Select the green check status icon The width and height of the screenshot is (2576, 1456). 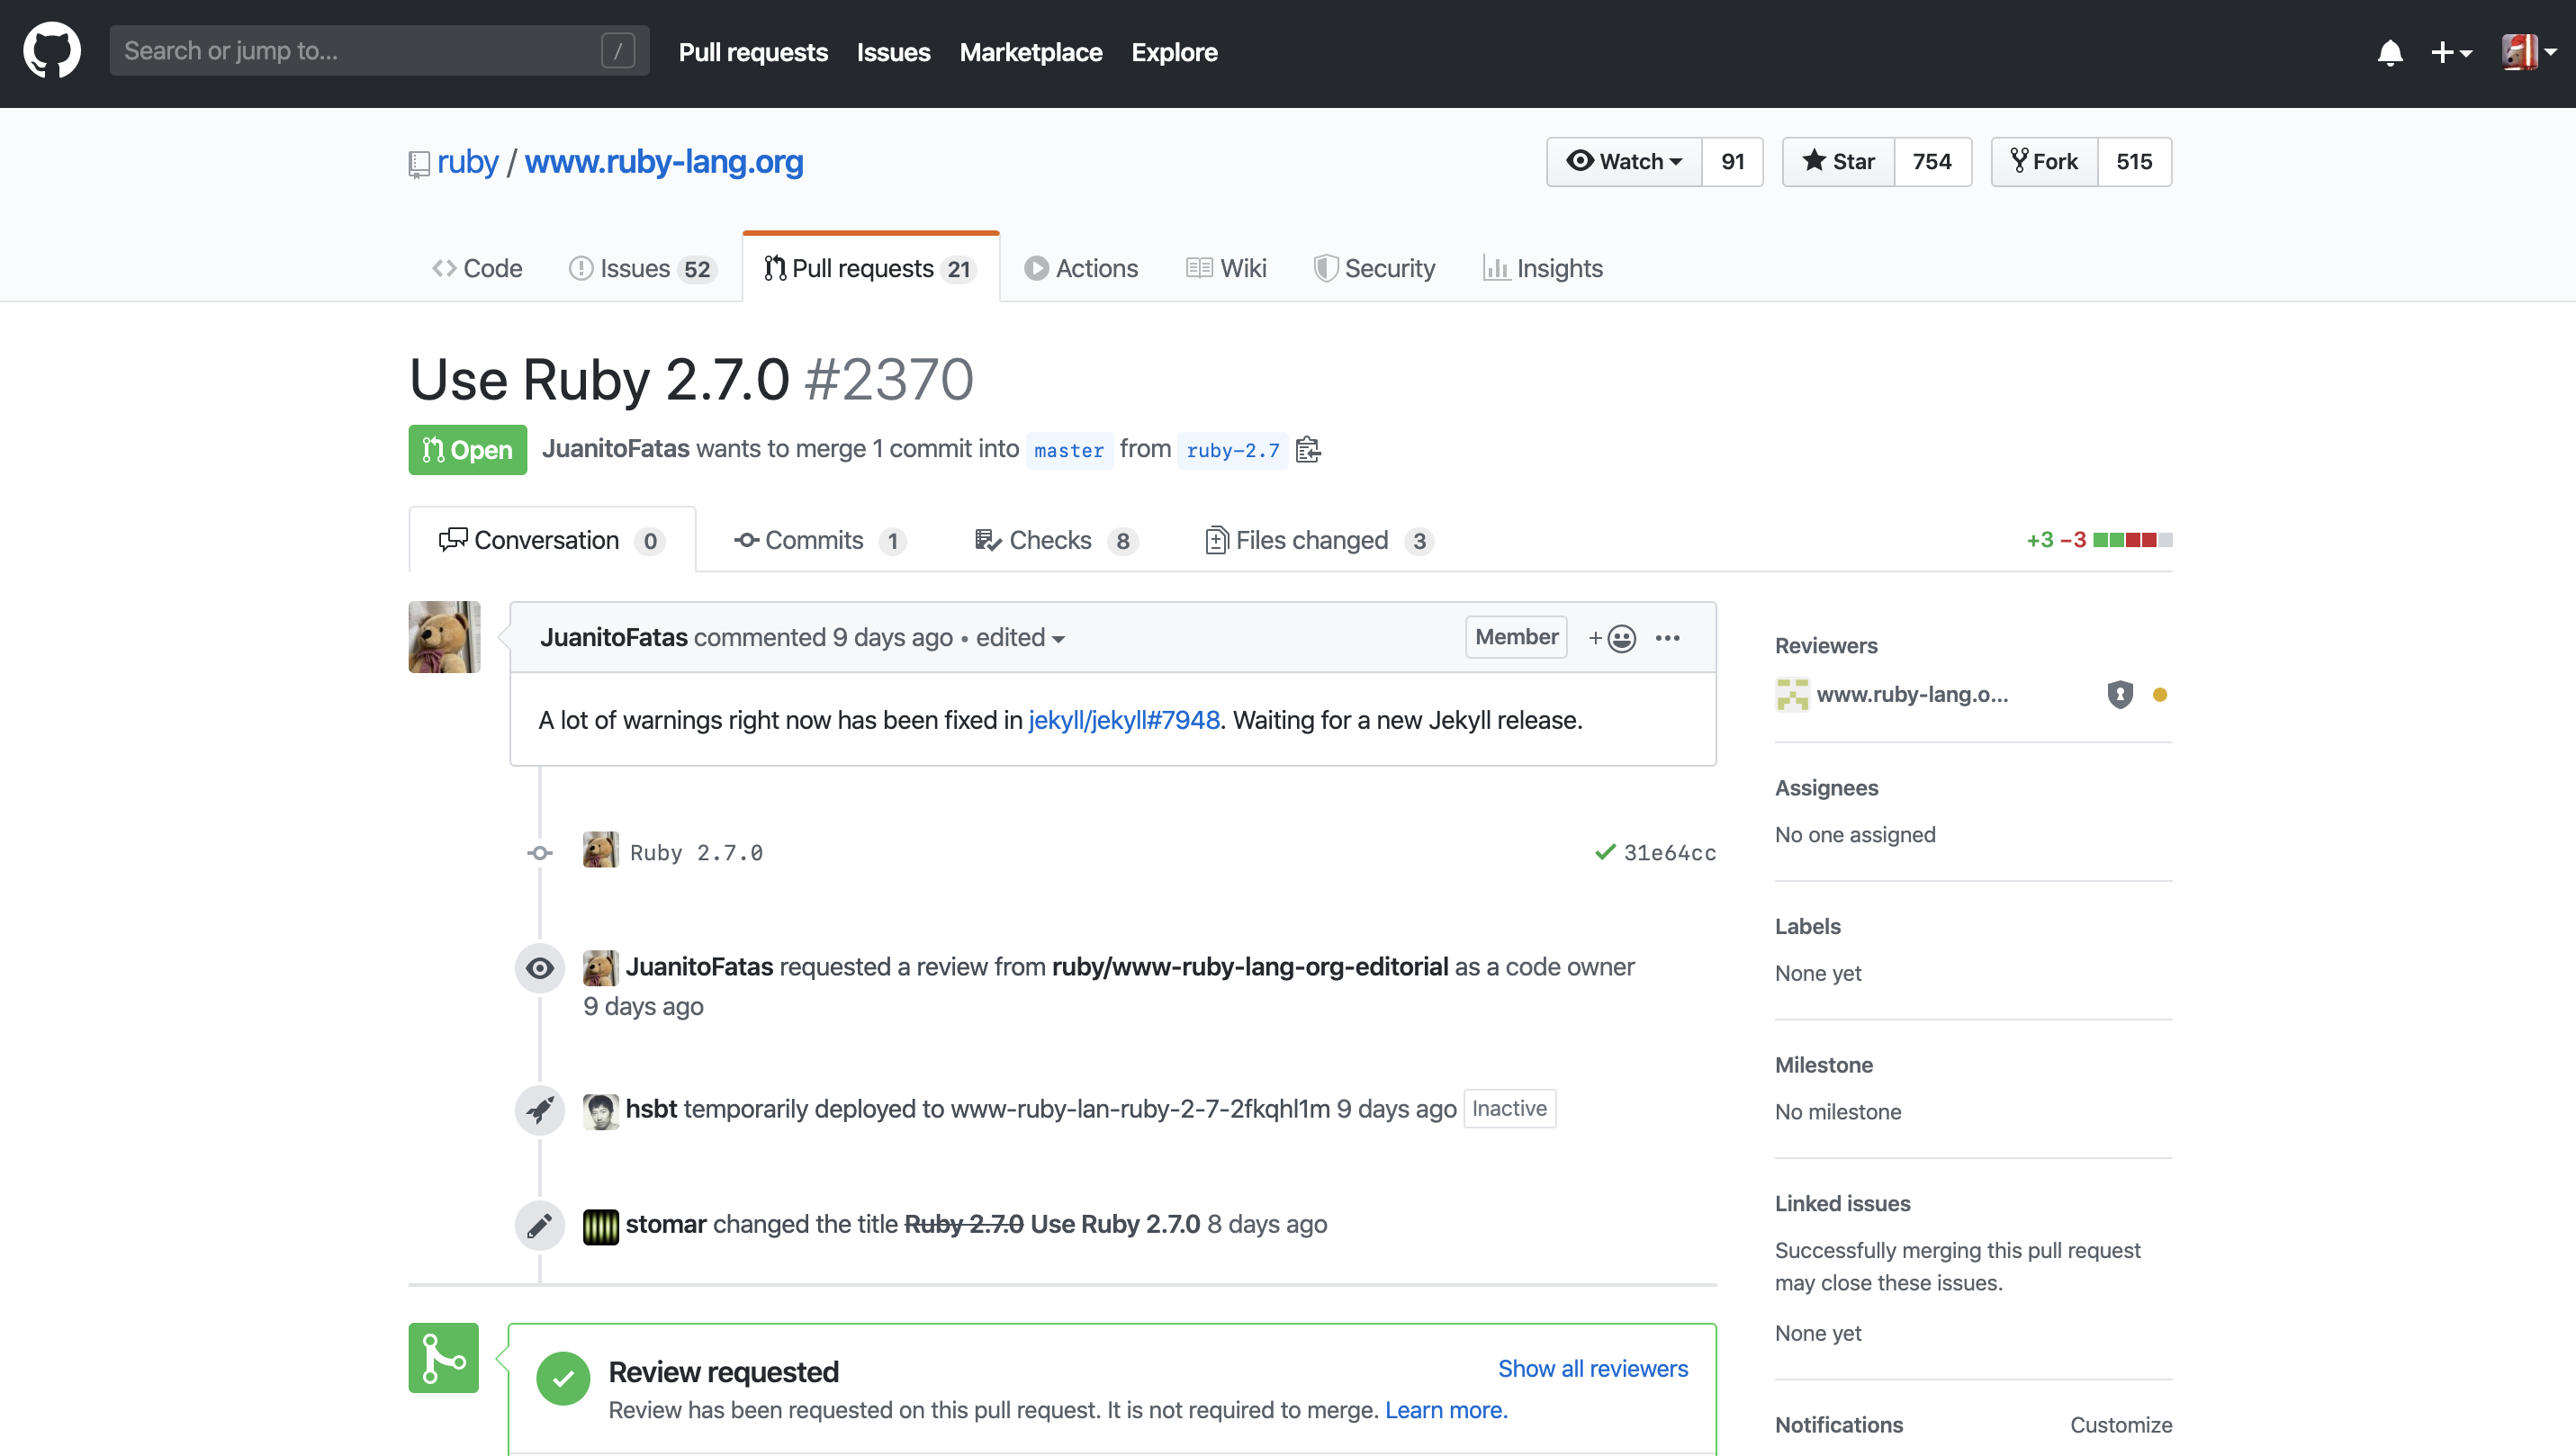point(1605,853)
